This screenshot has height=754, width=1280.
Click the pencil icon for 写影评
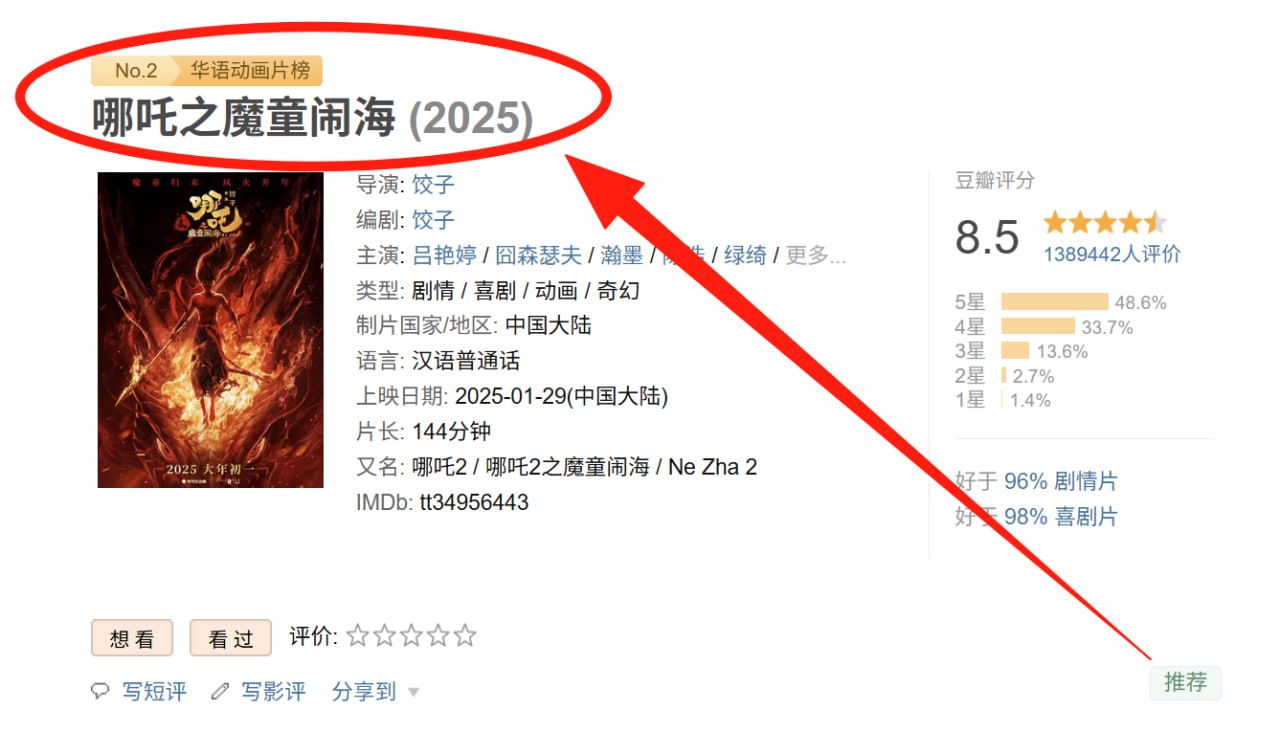tap(220, 691)
